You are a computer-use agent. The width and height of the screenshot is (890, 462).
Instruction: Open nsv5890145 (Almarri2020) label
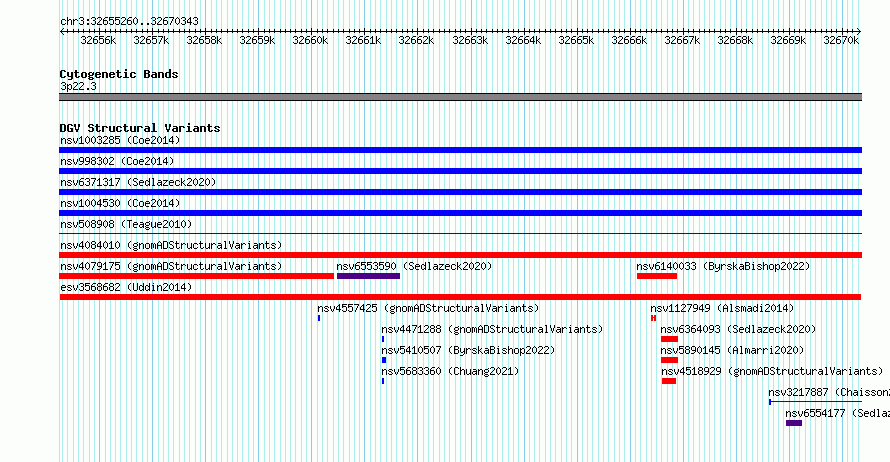(732, 350)
